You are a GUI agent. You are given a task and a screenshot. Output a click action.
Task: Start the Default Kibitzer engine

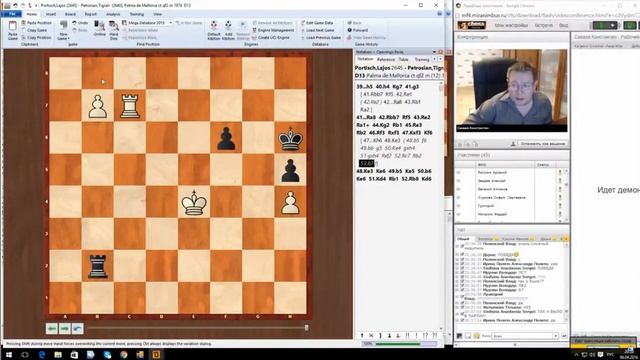(214, 30)
